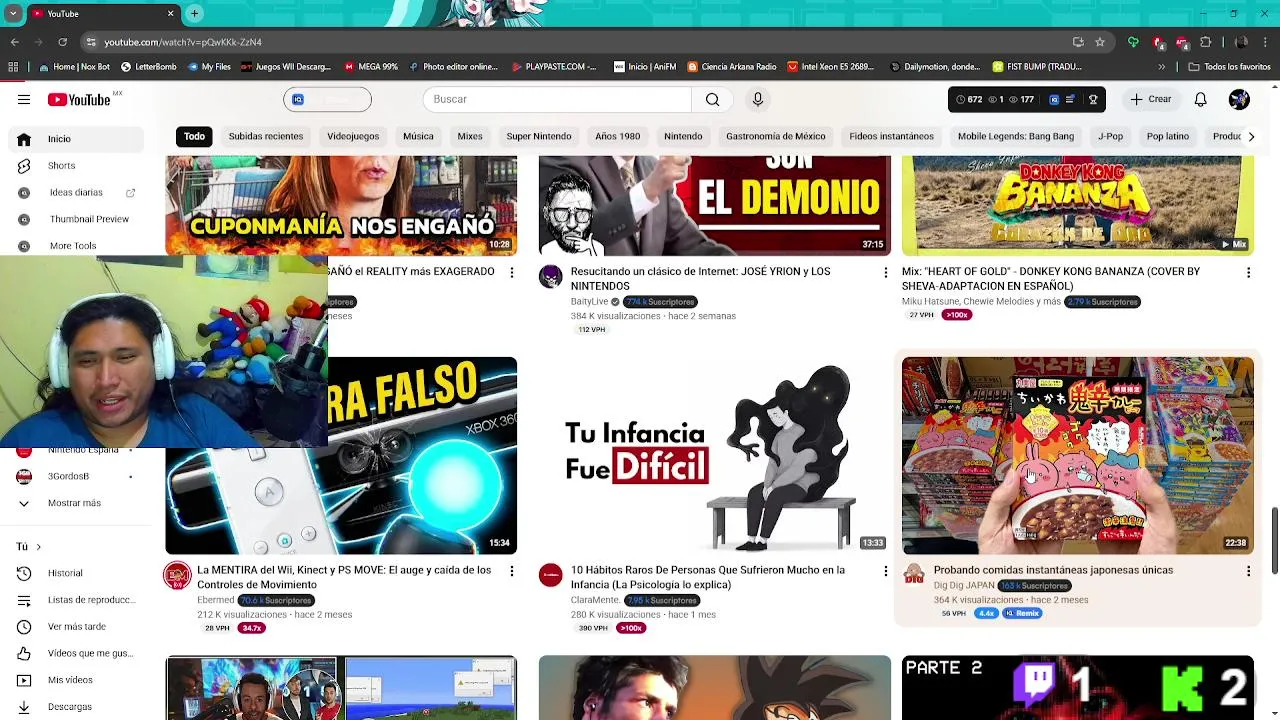Open the 3GordosB subscription channel
Image resolution: width=1280 pixels, height=720 pixels.
[69, 476]
